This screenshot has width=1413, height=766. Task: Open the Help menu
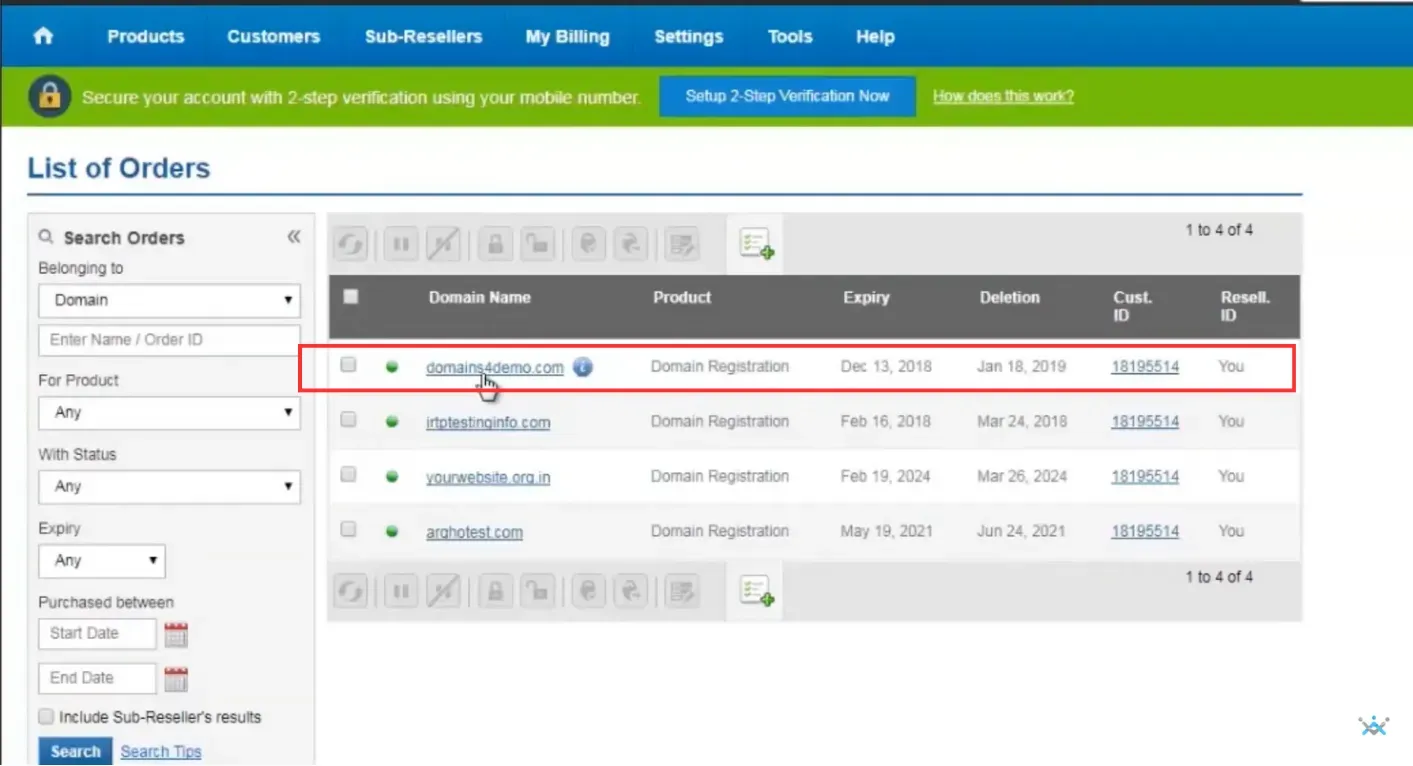pyautogui.click(x=875, y=37)
